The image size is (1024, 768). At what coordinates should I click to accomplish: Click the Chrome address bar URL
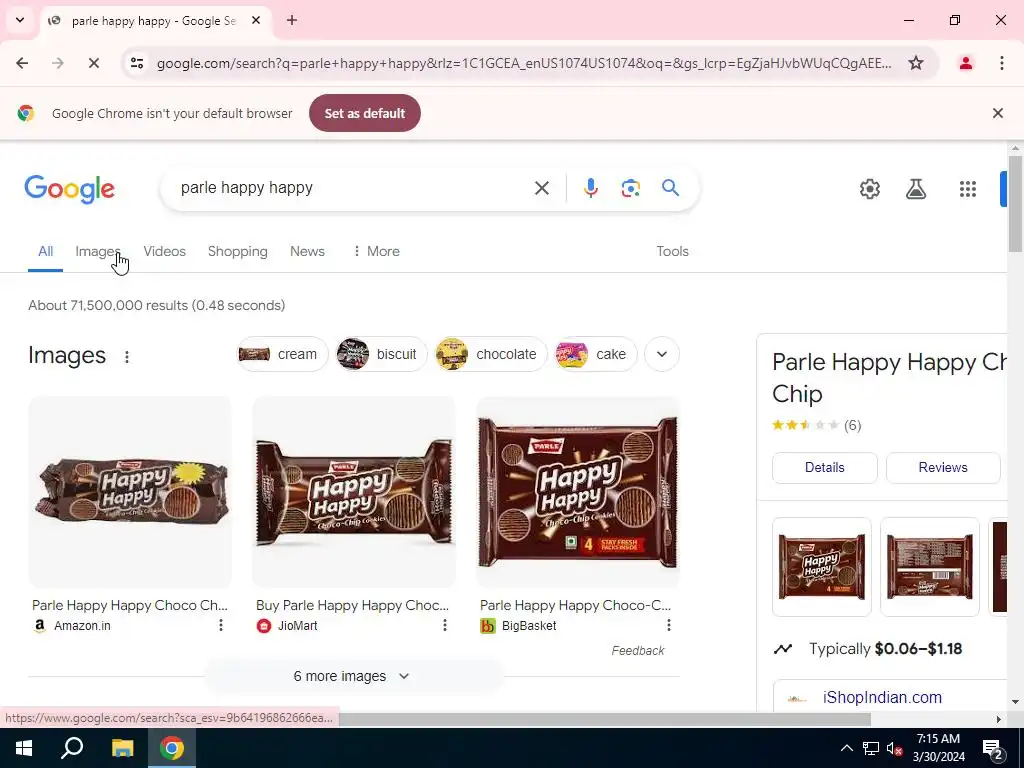click(x=524, y=63)
